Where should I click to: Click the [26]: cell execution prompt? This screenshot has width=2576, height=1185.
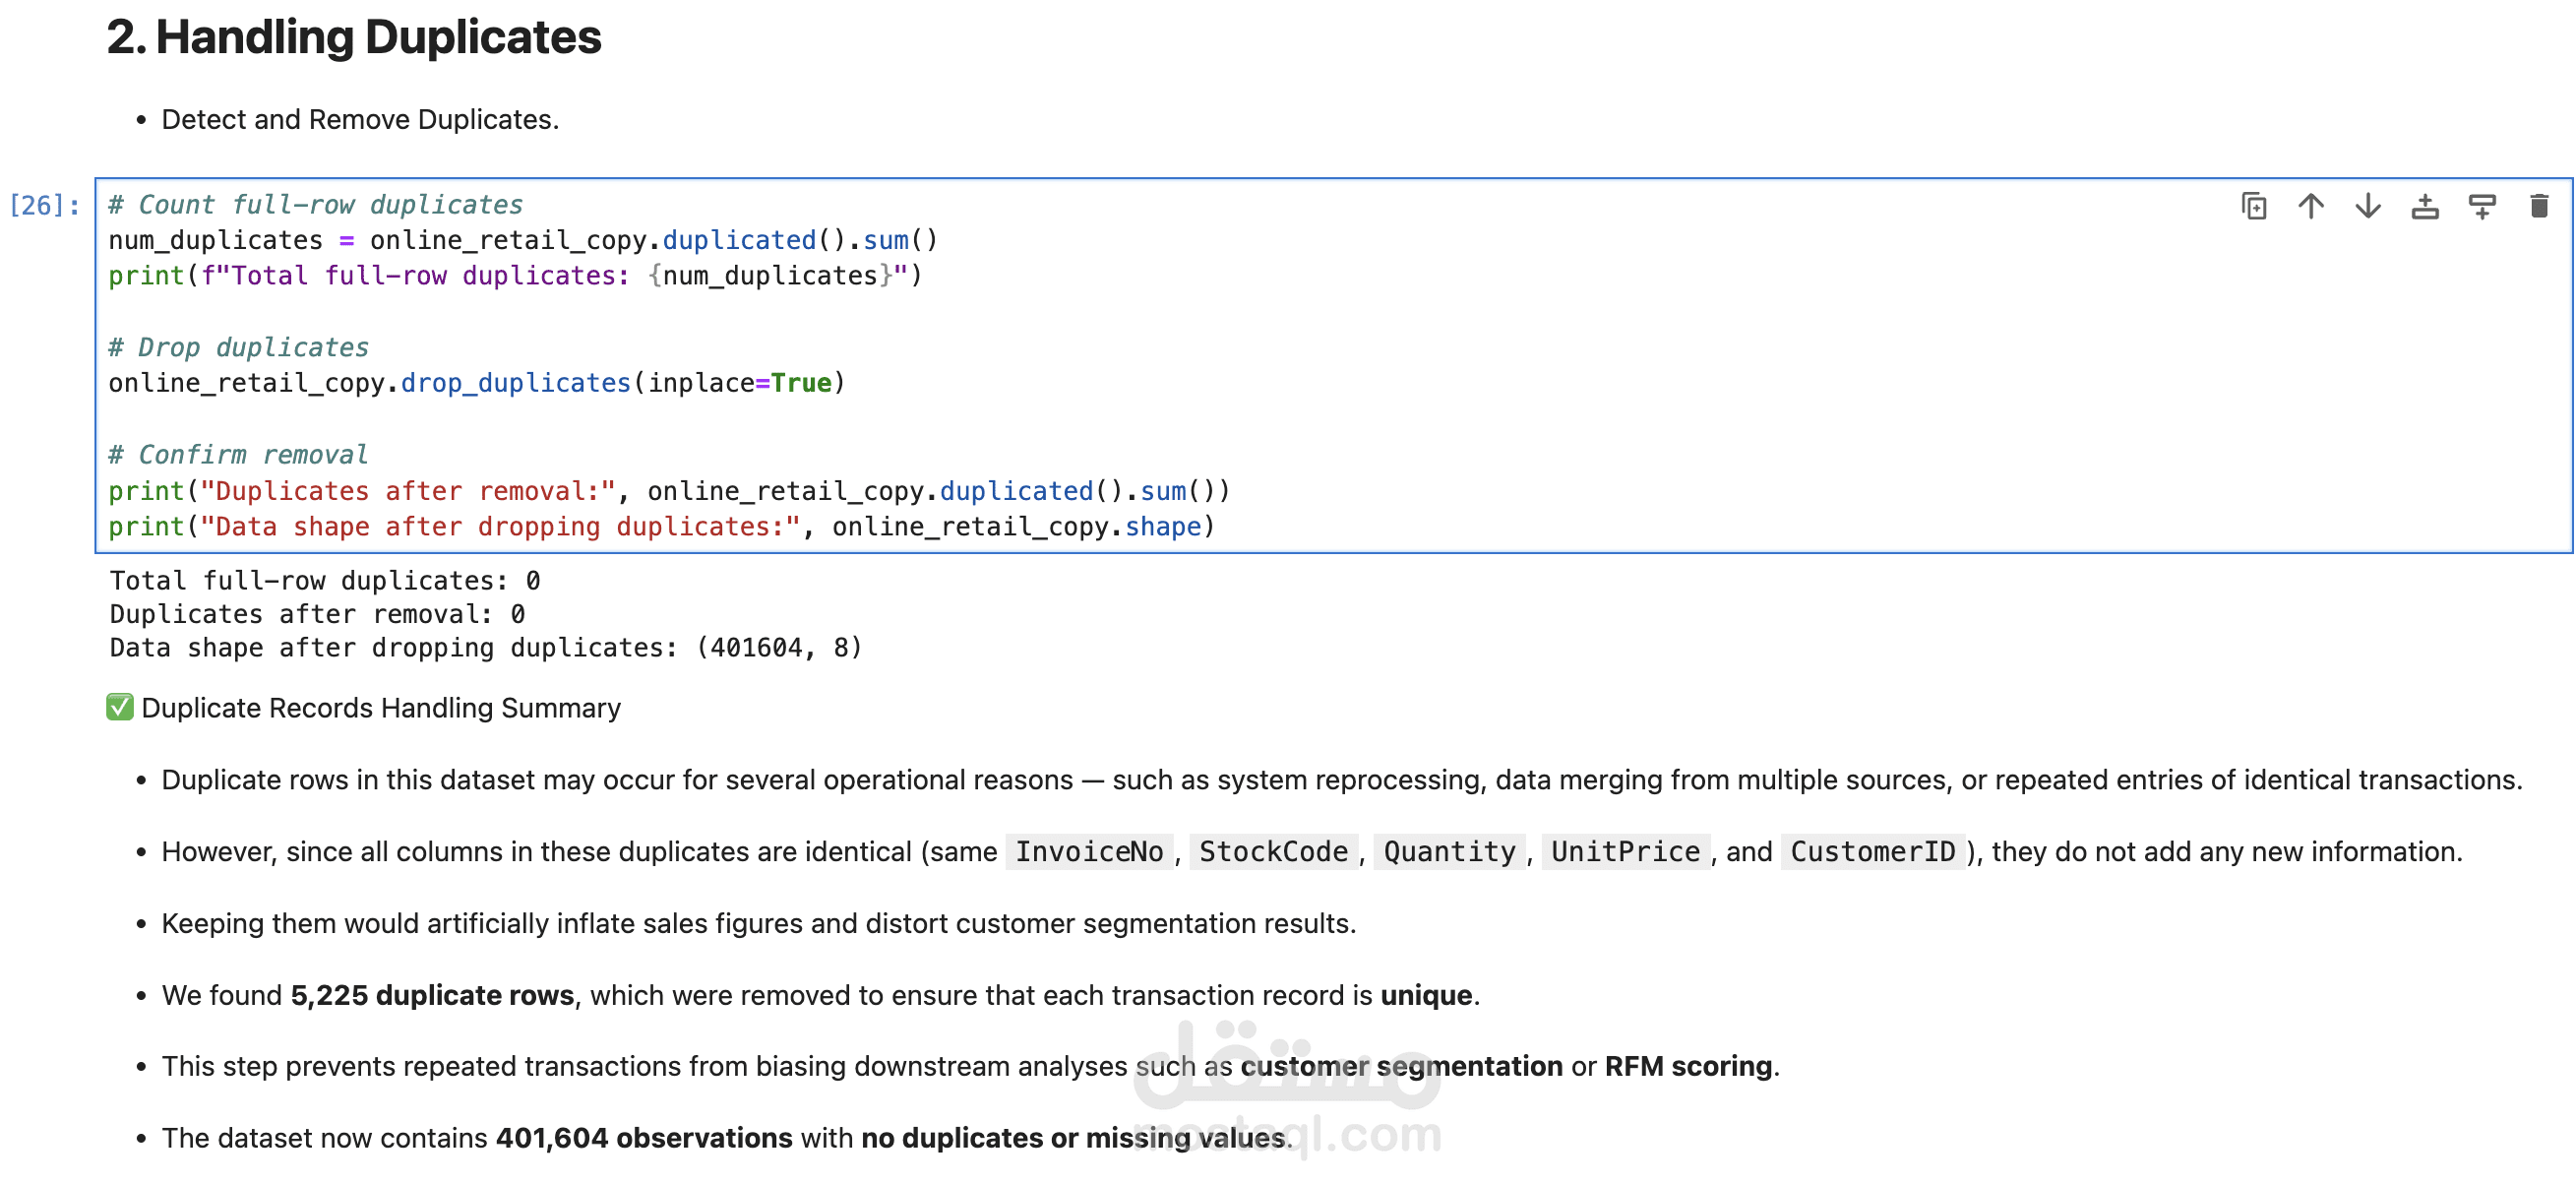coord(44,206)
